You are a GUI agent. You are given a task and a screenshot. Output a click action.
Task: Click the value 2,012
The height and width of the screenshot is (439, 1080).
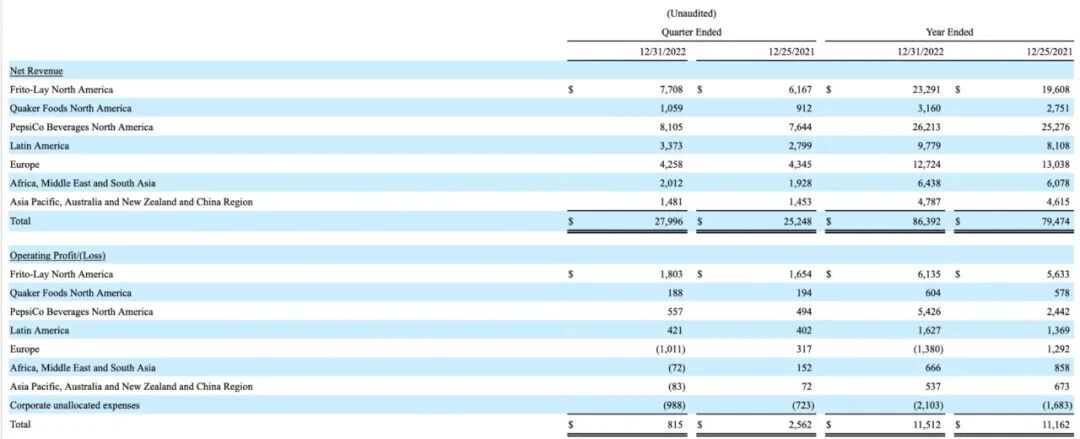click(674, 183)
